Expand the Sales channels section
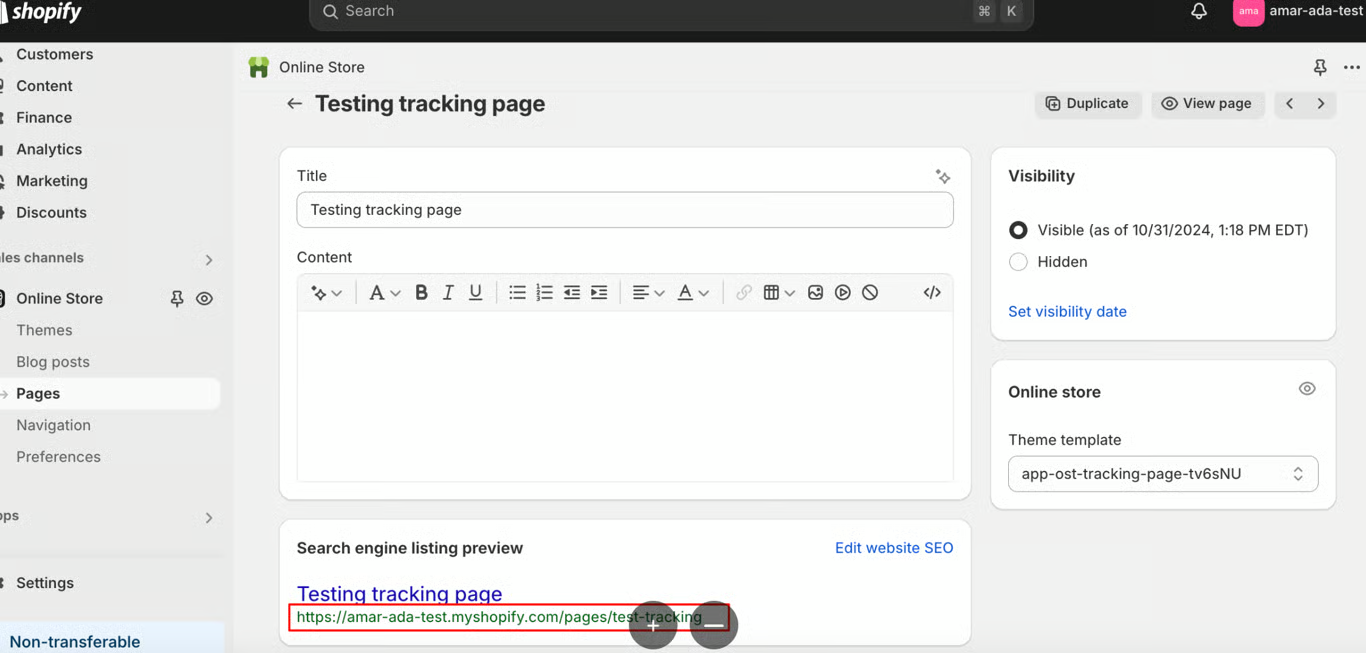Image resolution: width=1366 pixels, height=653 pixels. point(209,260)
